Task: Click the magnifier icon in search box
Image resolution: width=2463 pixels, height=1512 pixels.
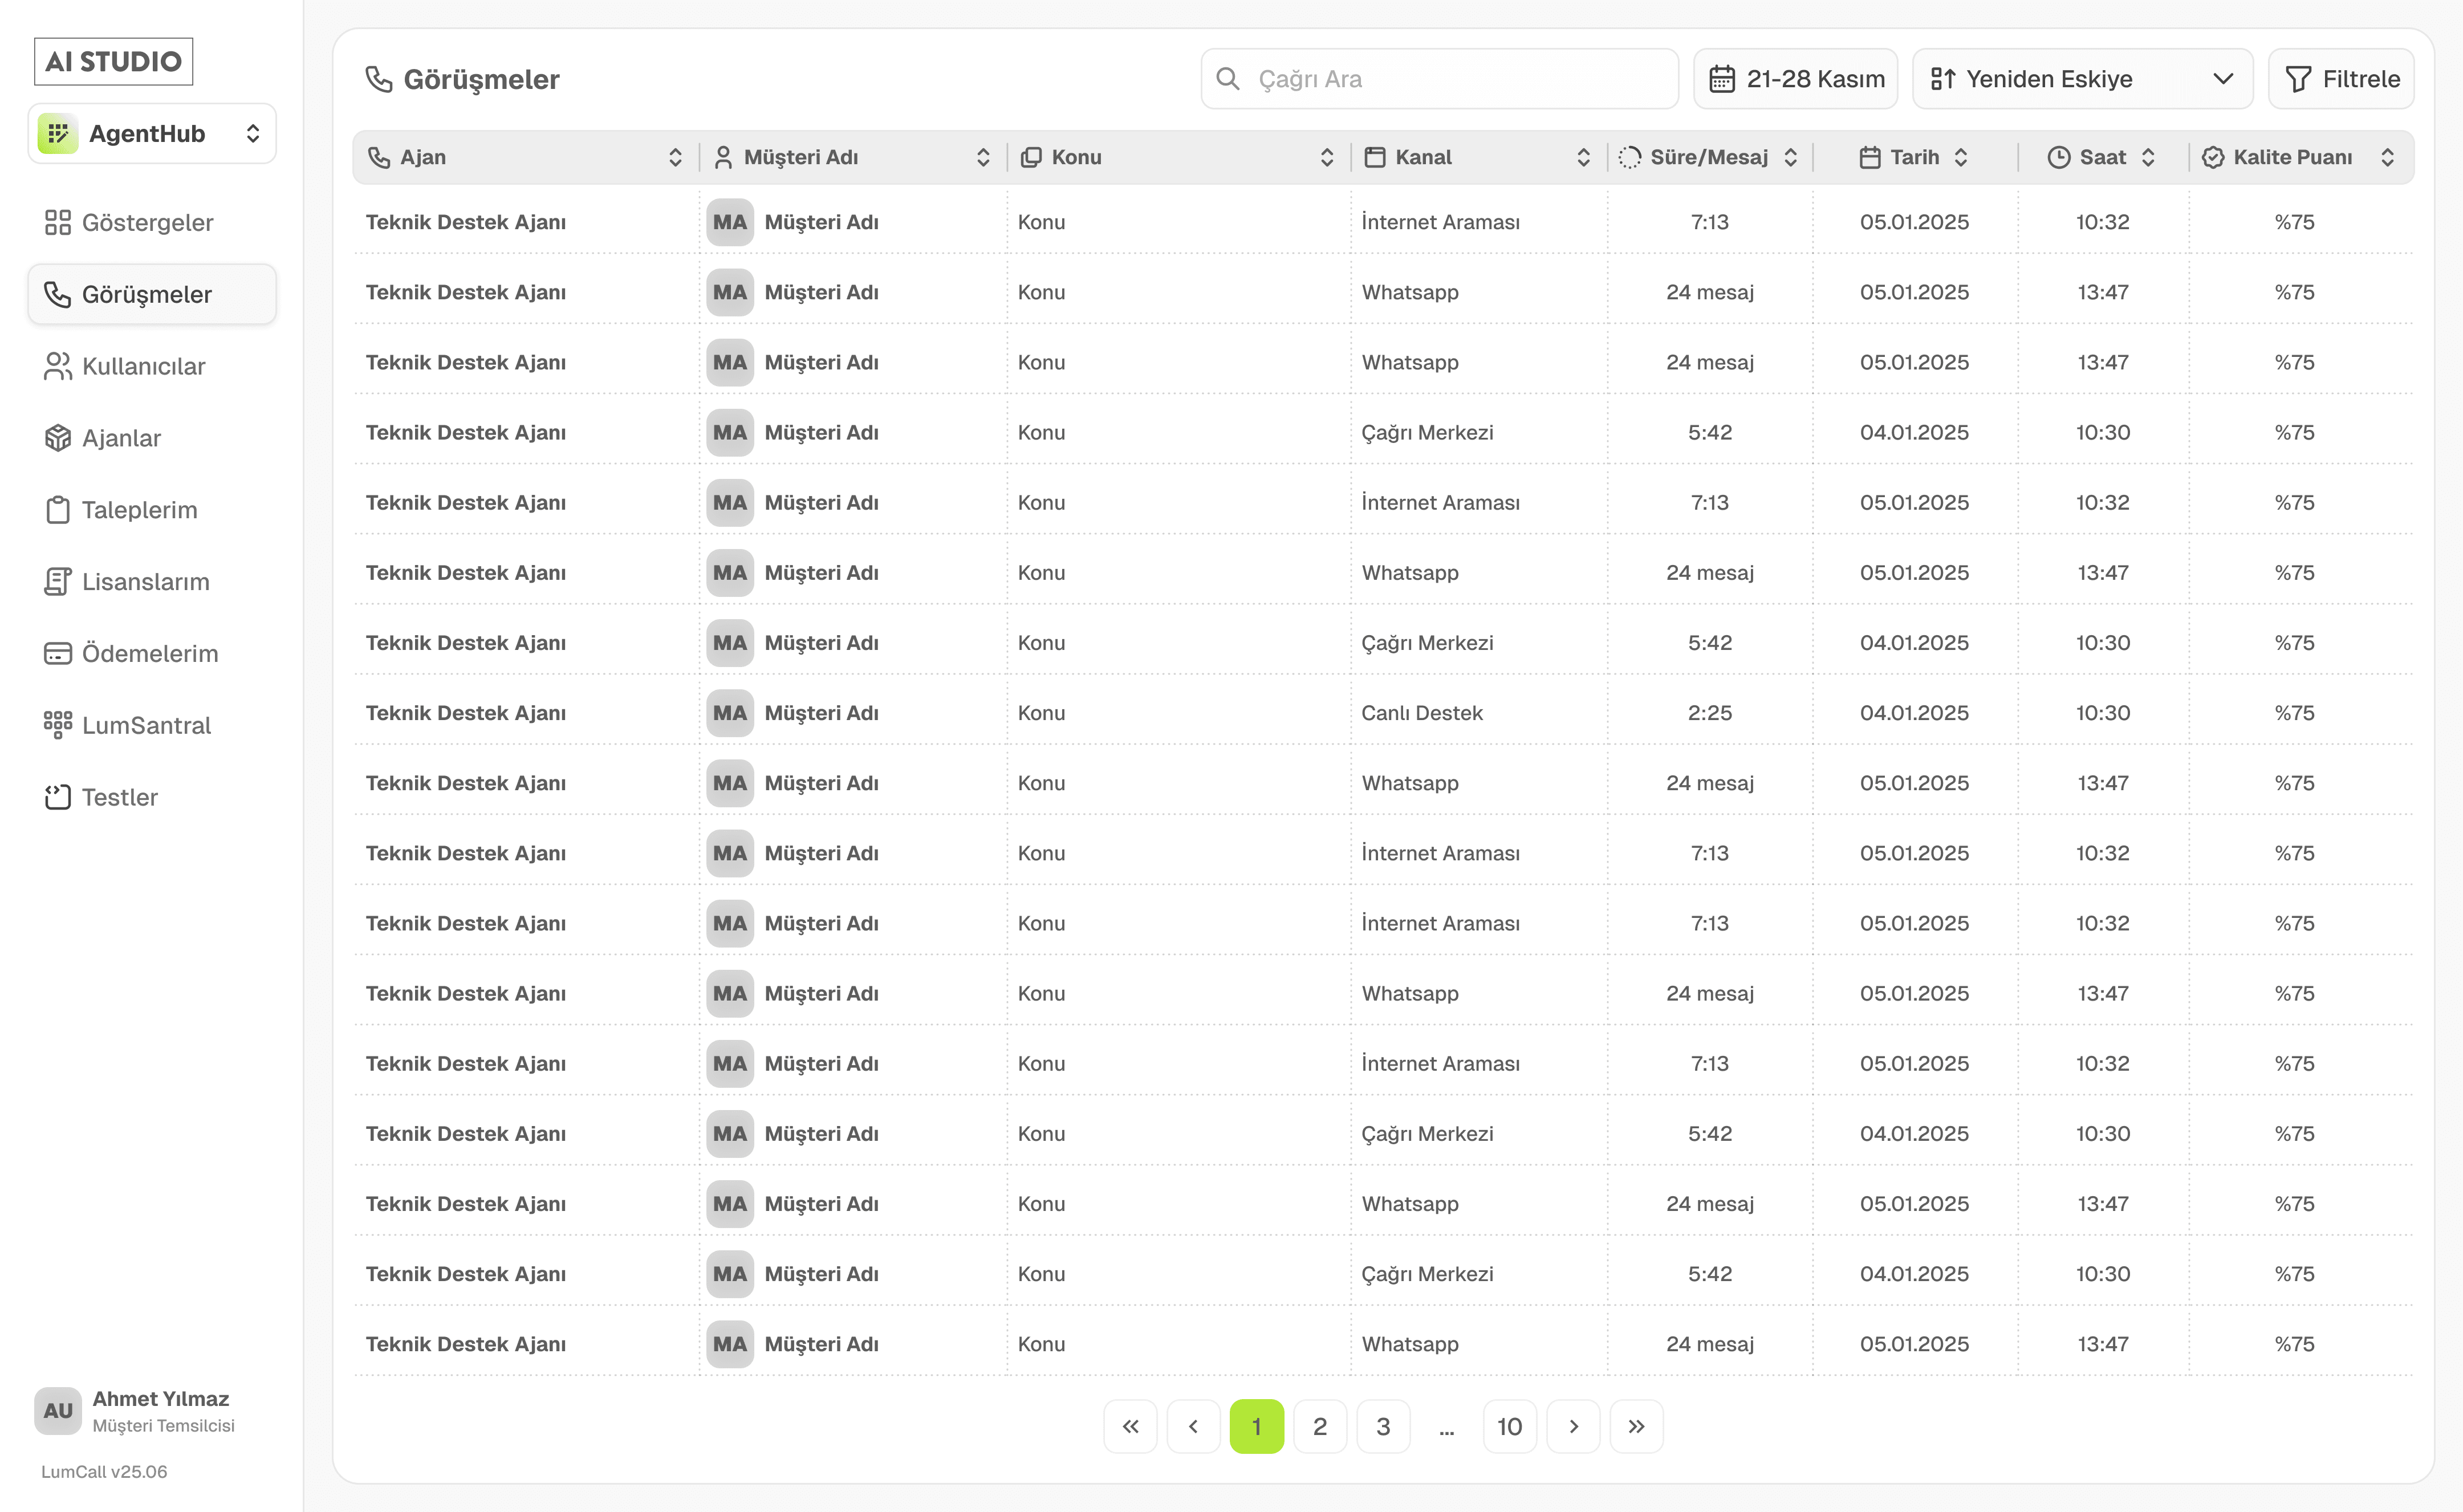Action: [1228, 79]
